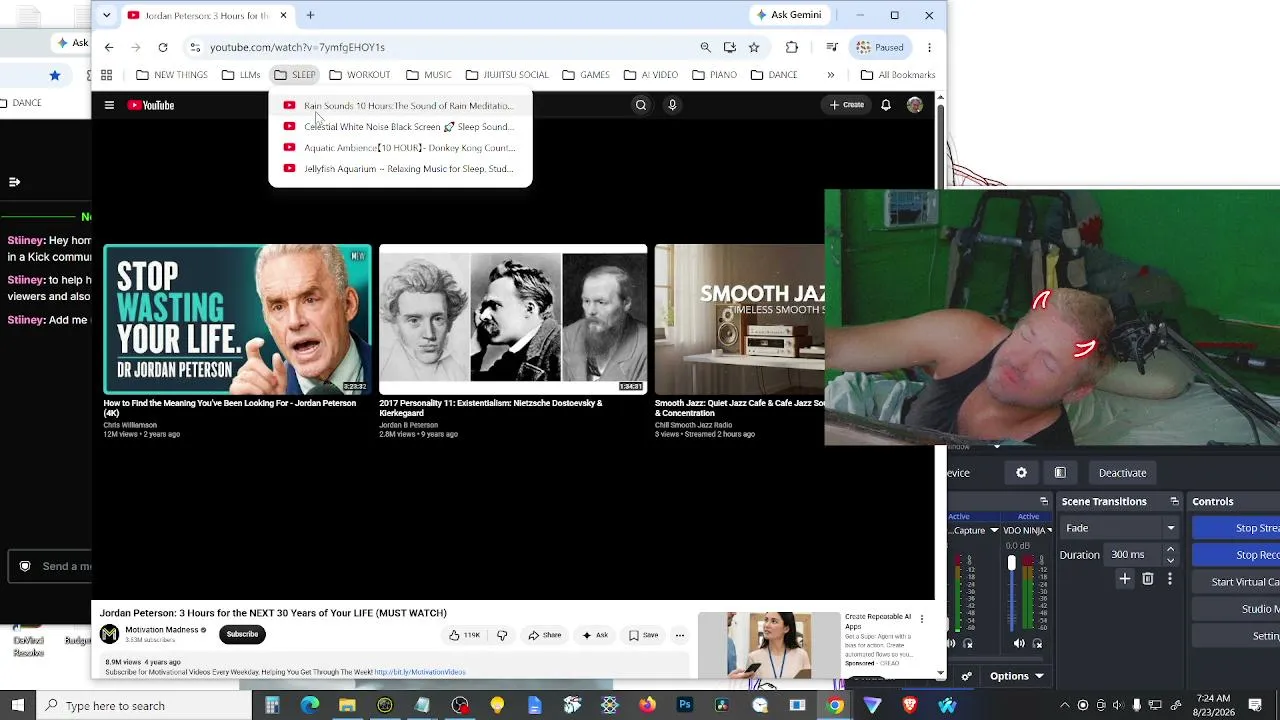Open the Chrome tab search dropdown

[106, 15]
